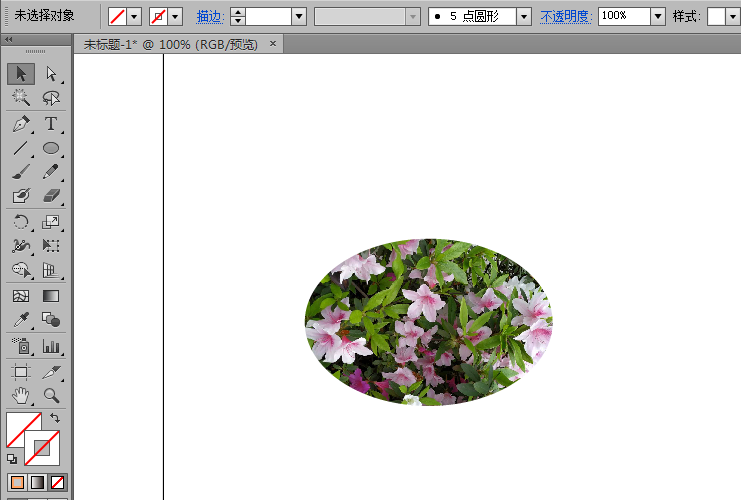Select the Type tool
This screenshot has height=500, width=741.
click(51, 124)
